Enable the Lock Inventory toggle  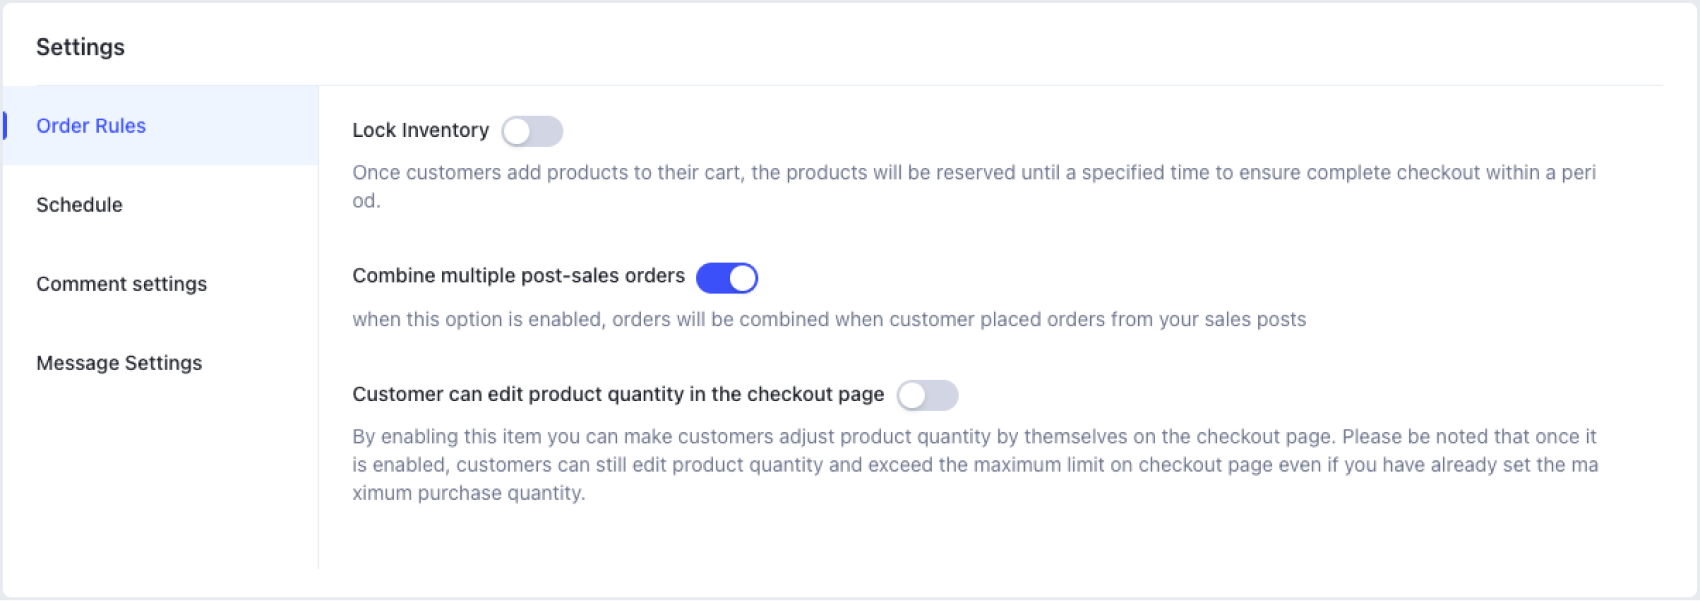click(532, 131)
